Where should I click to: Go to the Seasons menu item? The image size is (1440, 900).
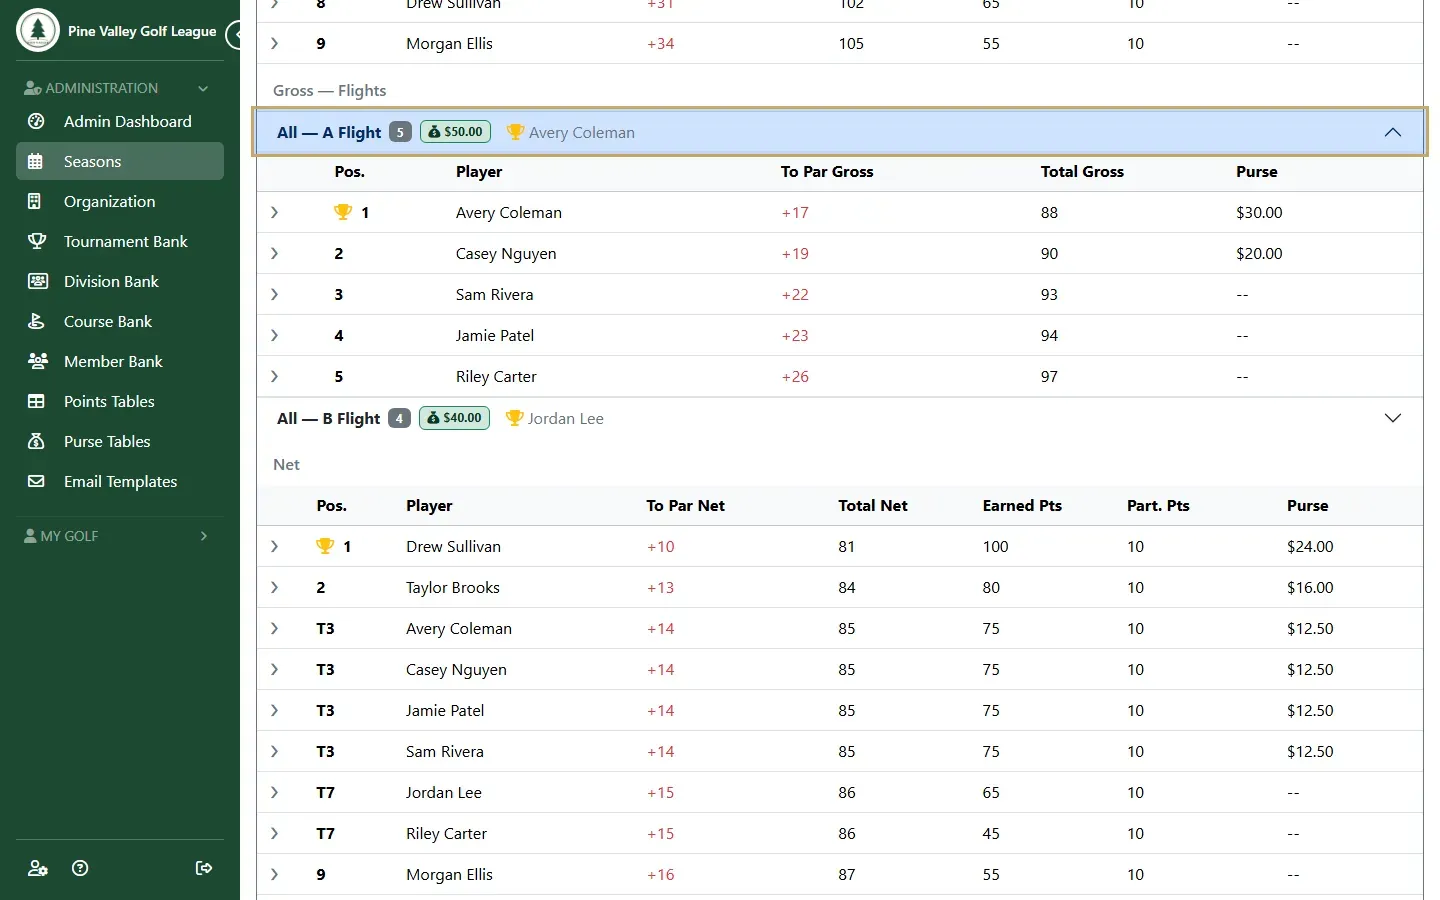(120, 161)
